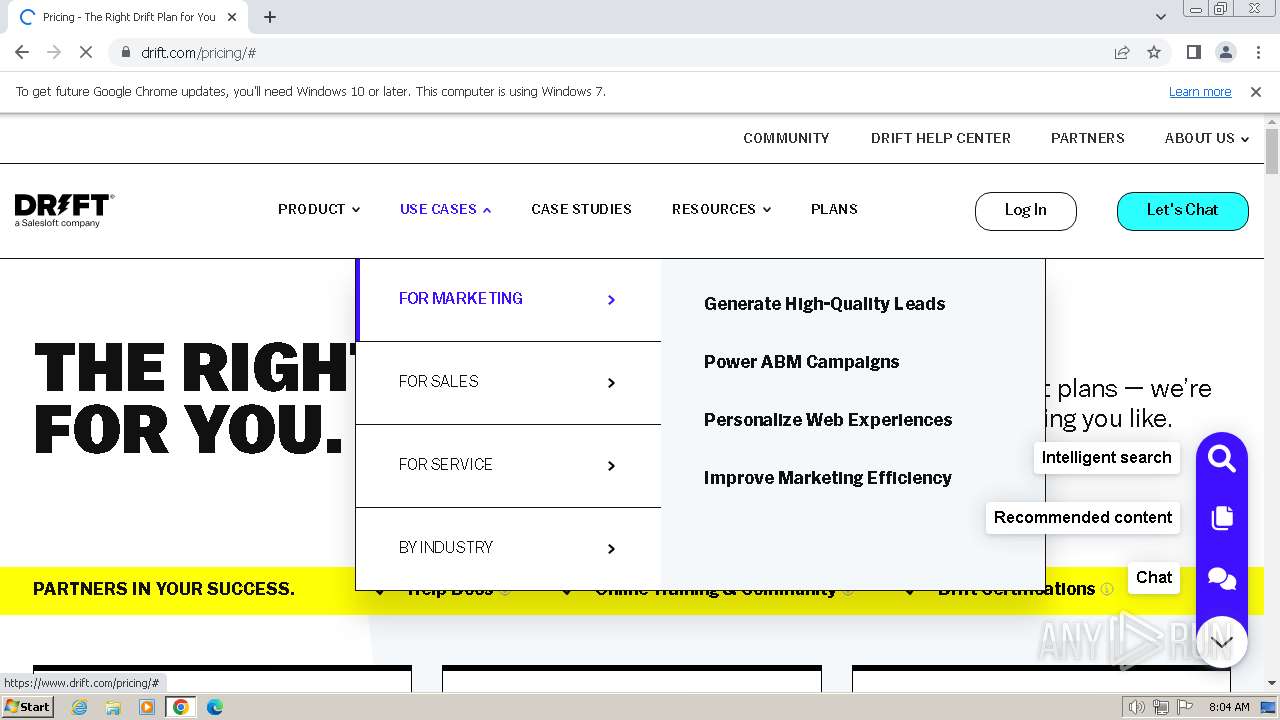Open the Windows Start menu

click(x=27, y=707)
